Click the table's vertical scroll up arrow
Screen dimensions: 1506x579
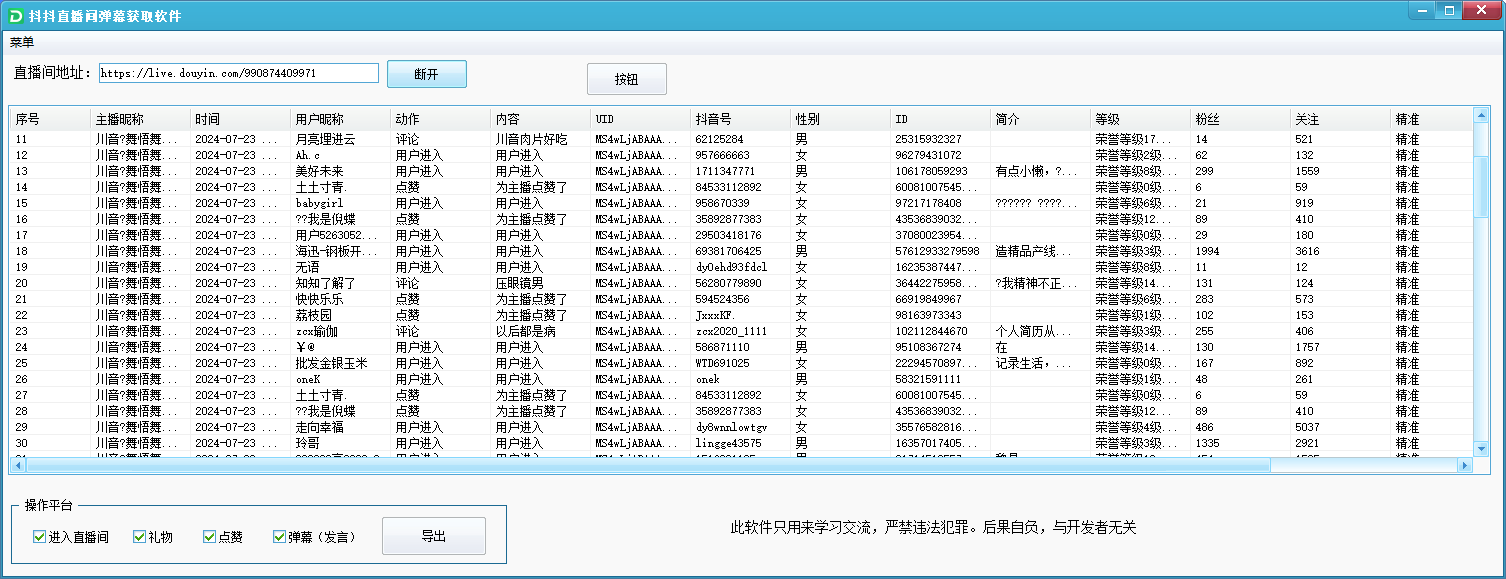(1481, 116)
